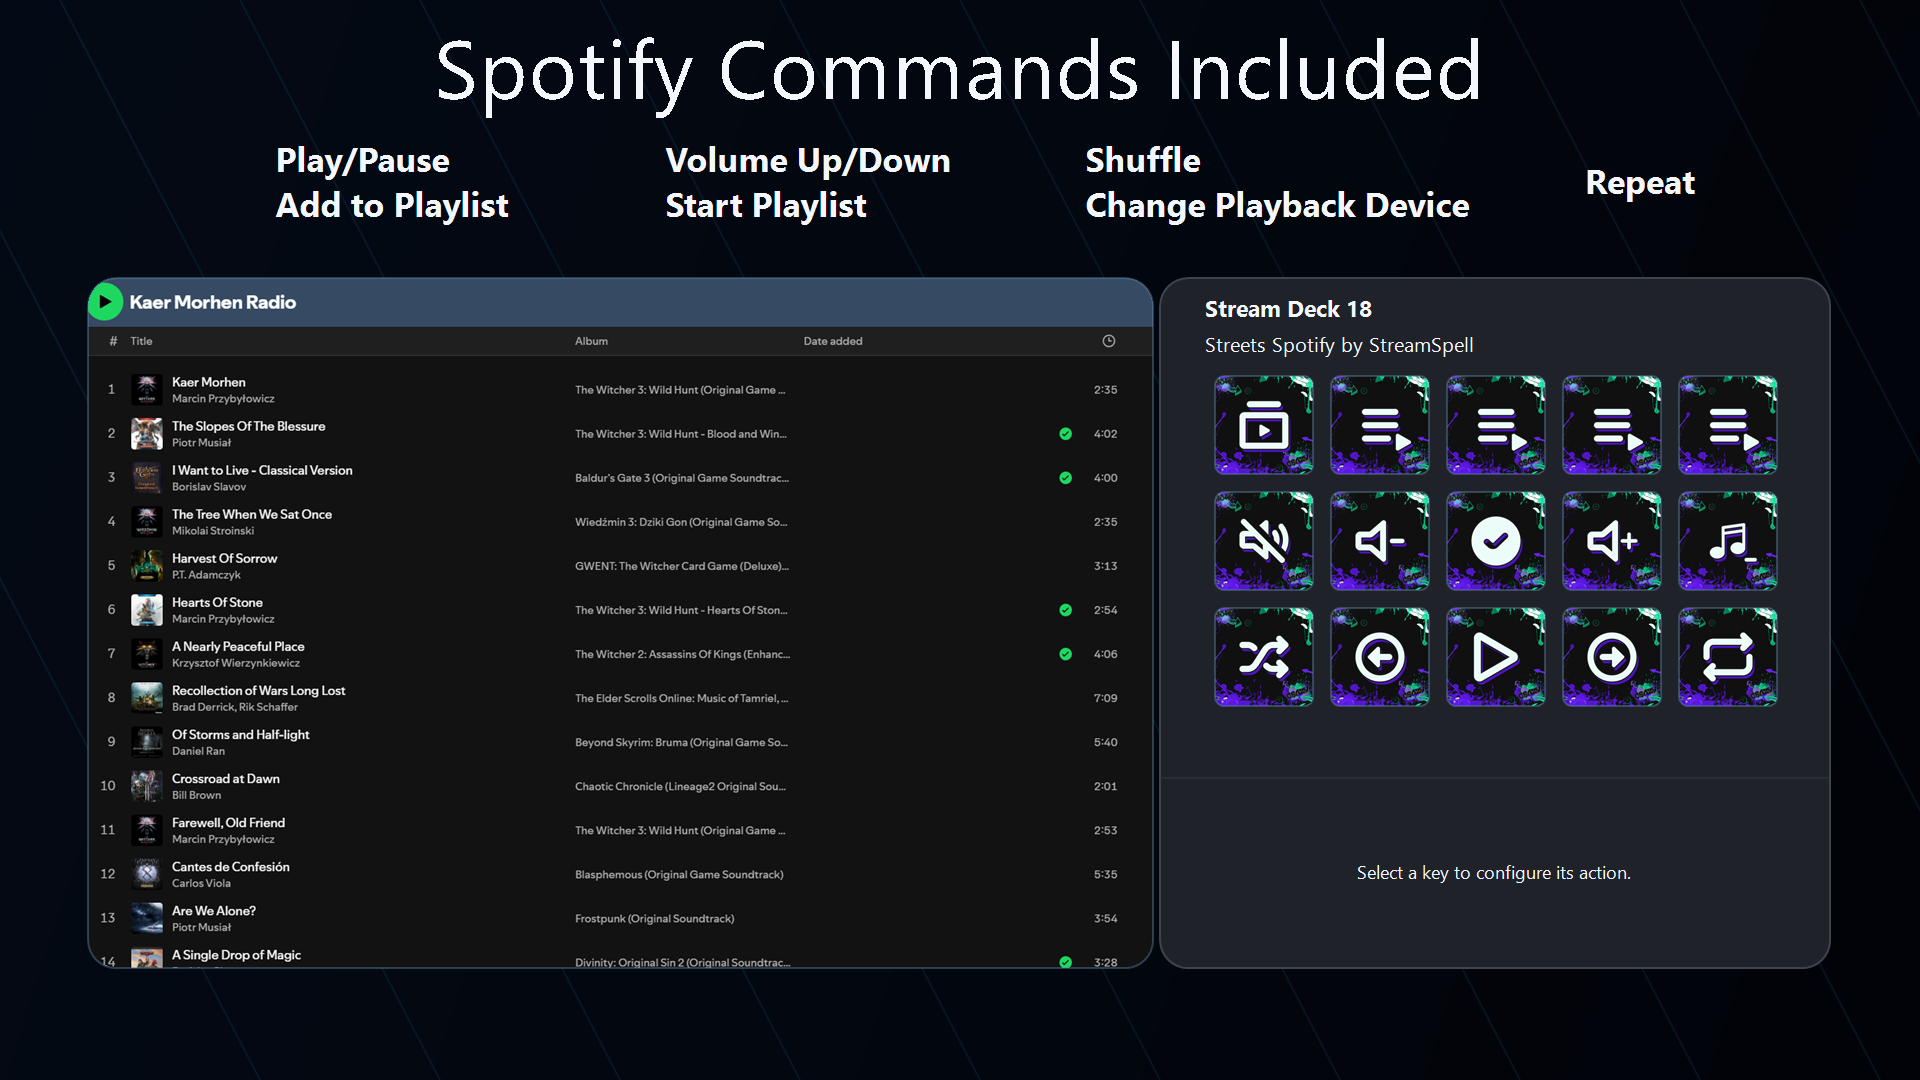The width and height of the screenshot is (1920, 1080).
Task: Select the previous track arrow key
Action: point(1380,657)
